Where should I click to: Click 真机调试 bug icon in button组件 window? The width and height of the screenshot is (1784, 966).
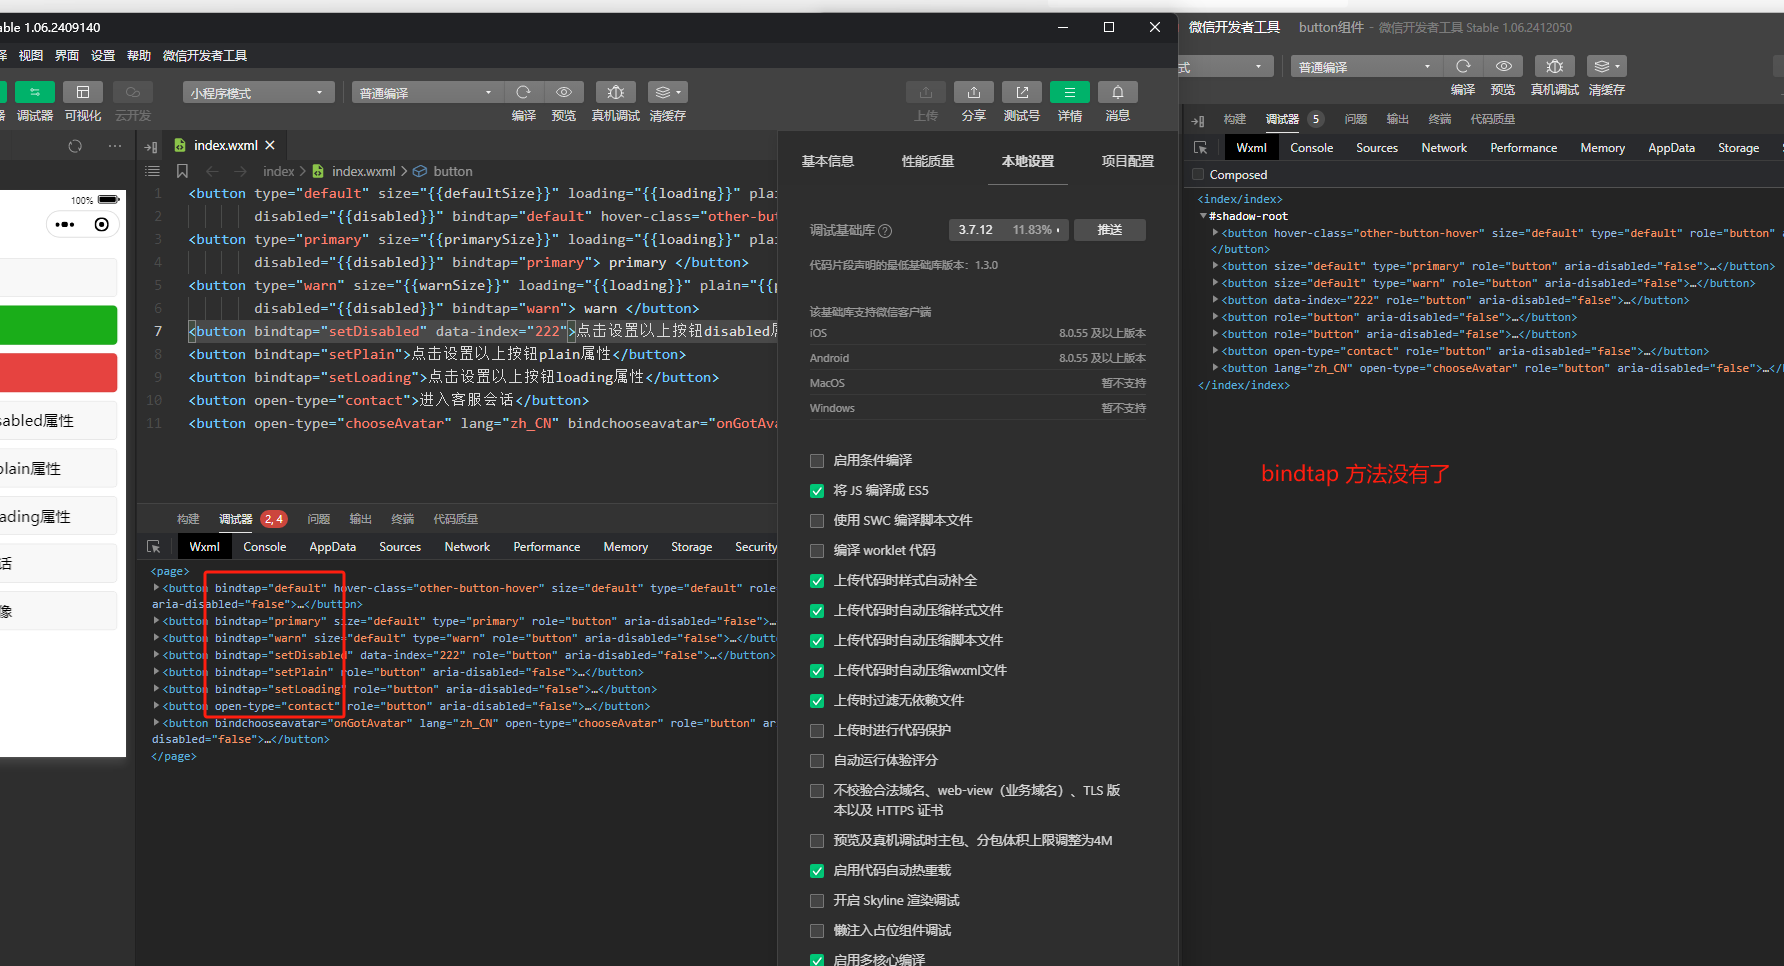[1555, 66]
